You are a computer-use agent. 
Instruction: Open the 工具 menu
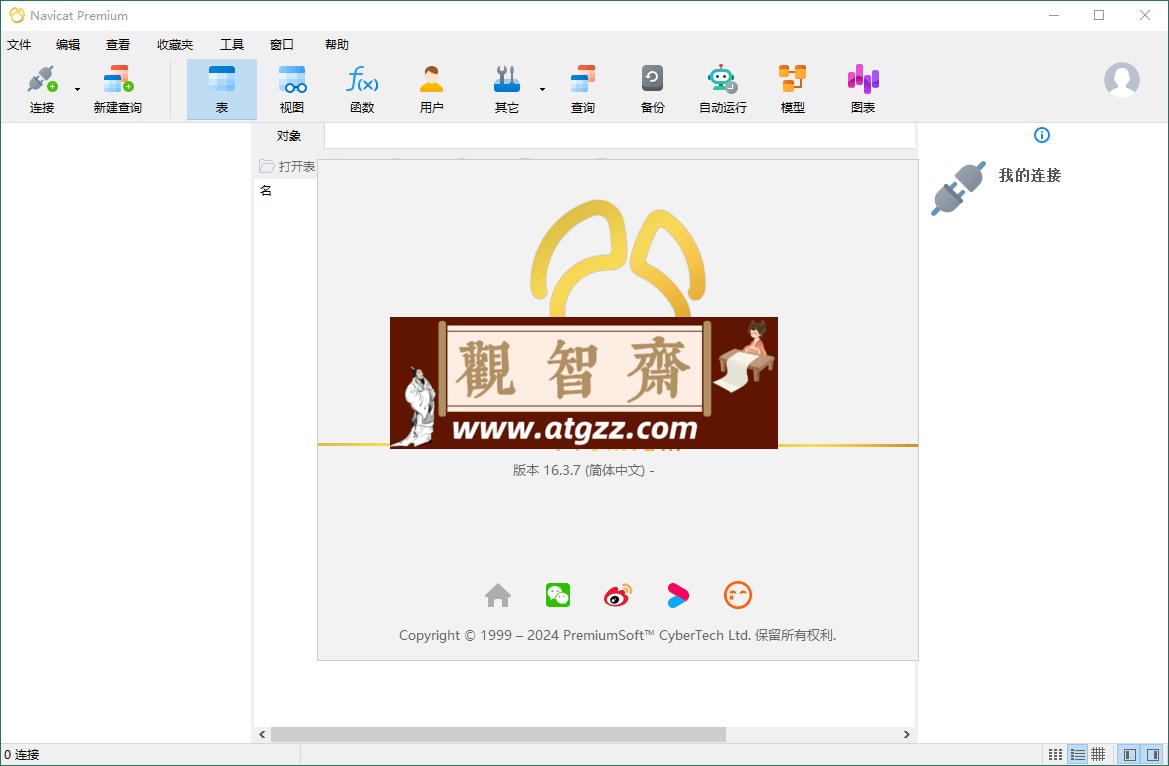pyautogui.click(x=232, y=45)
